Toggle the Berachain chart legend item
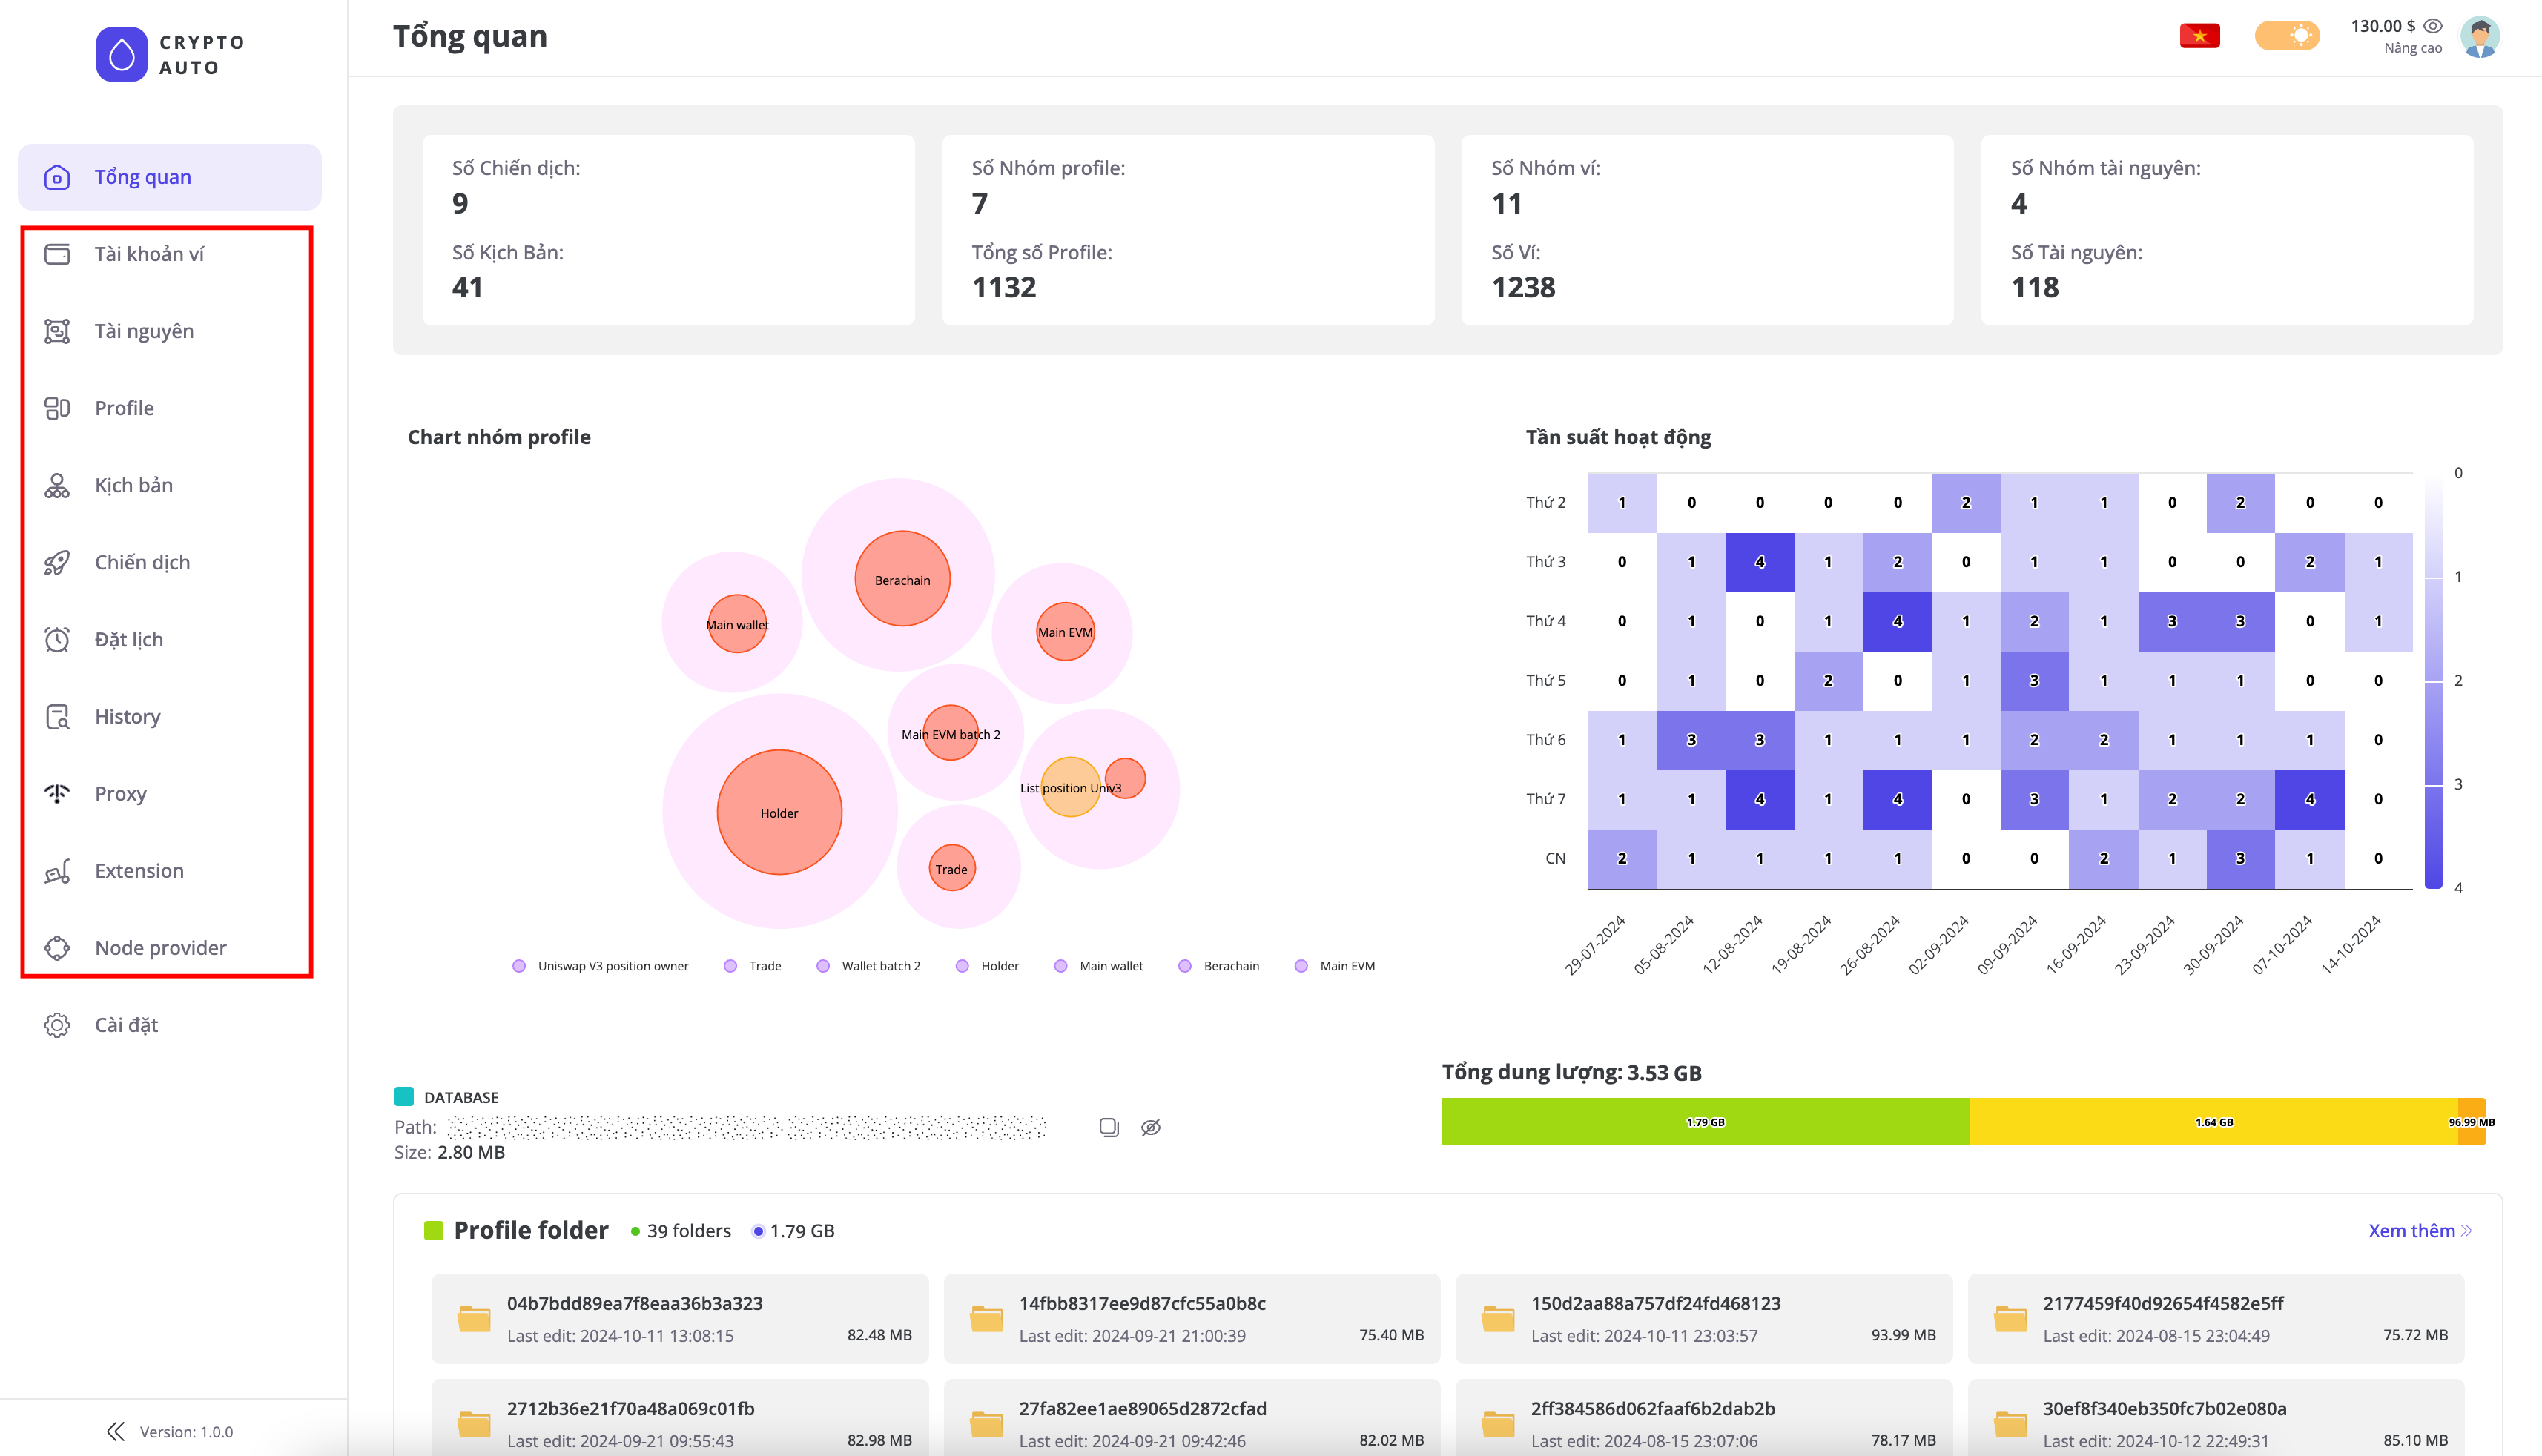Image resolution: width=2542 pixels, height=1456 pixels. tap(1220, 966)
